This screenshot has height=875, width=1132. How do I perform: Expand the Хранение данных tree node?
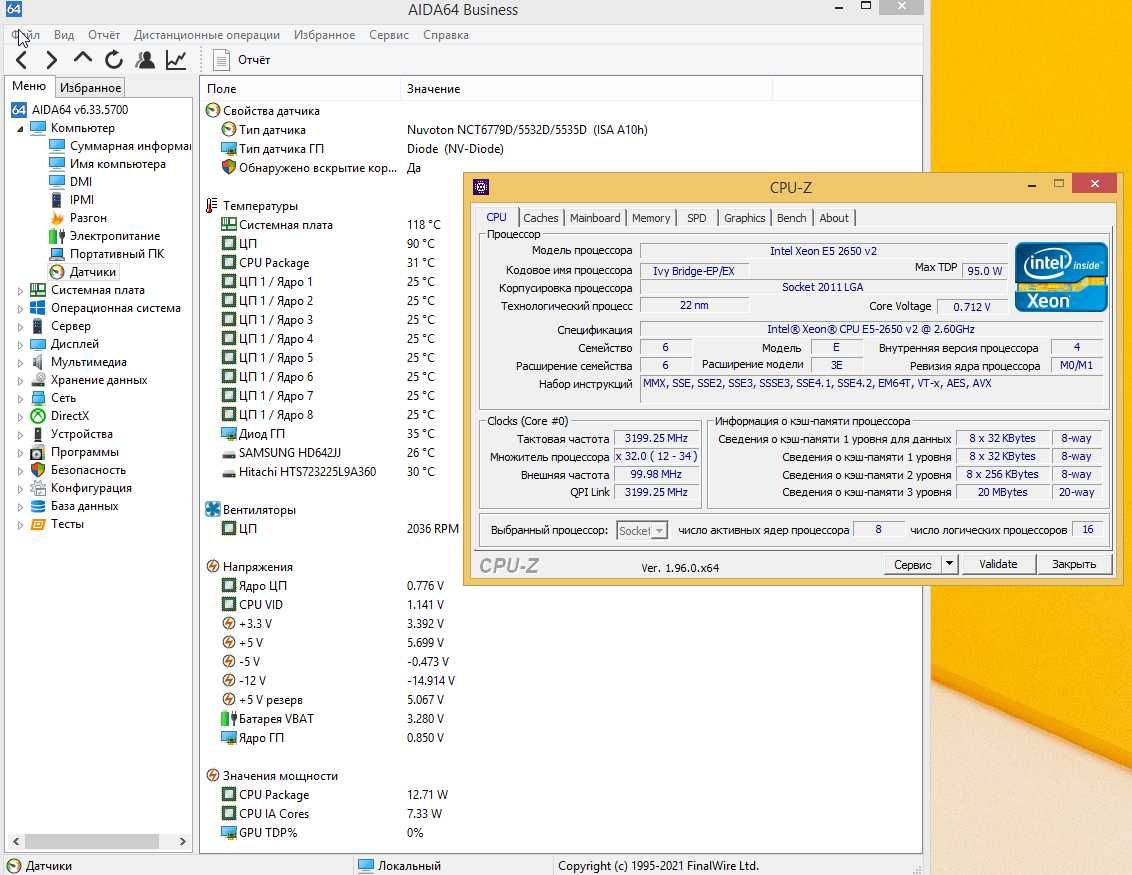point(20,380)
